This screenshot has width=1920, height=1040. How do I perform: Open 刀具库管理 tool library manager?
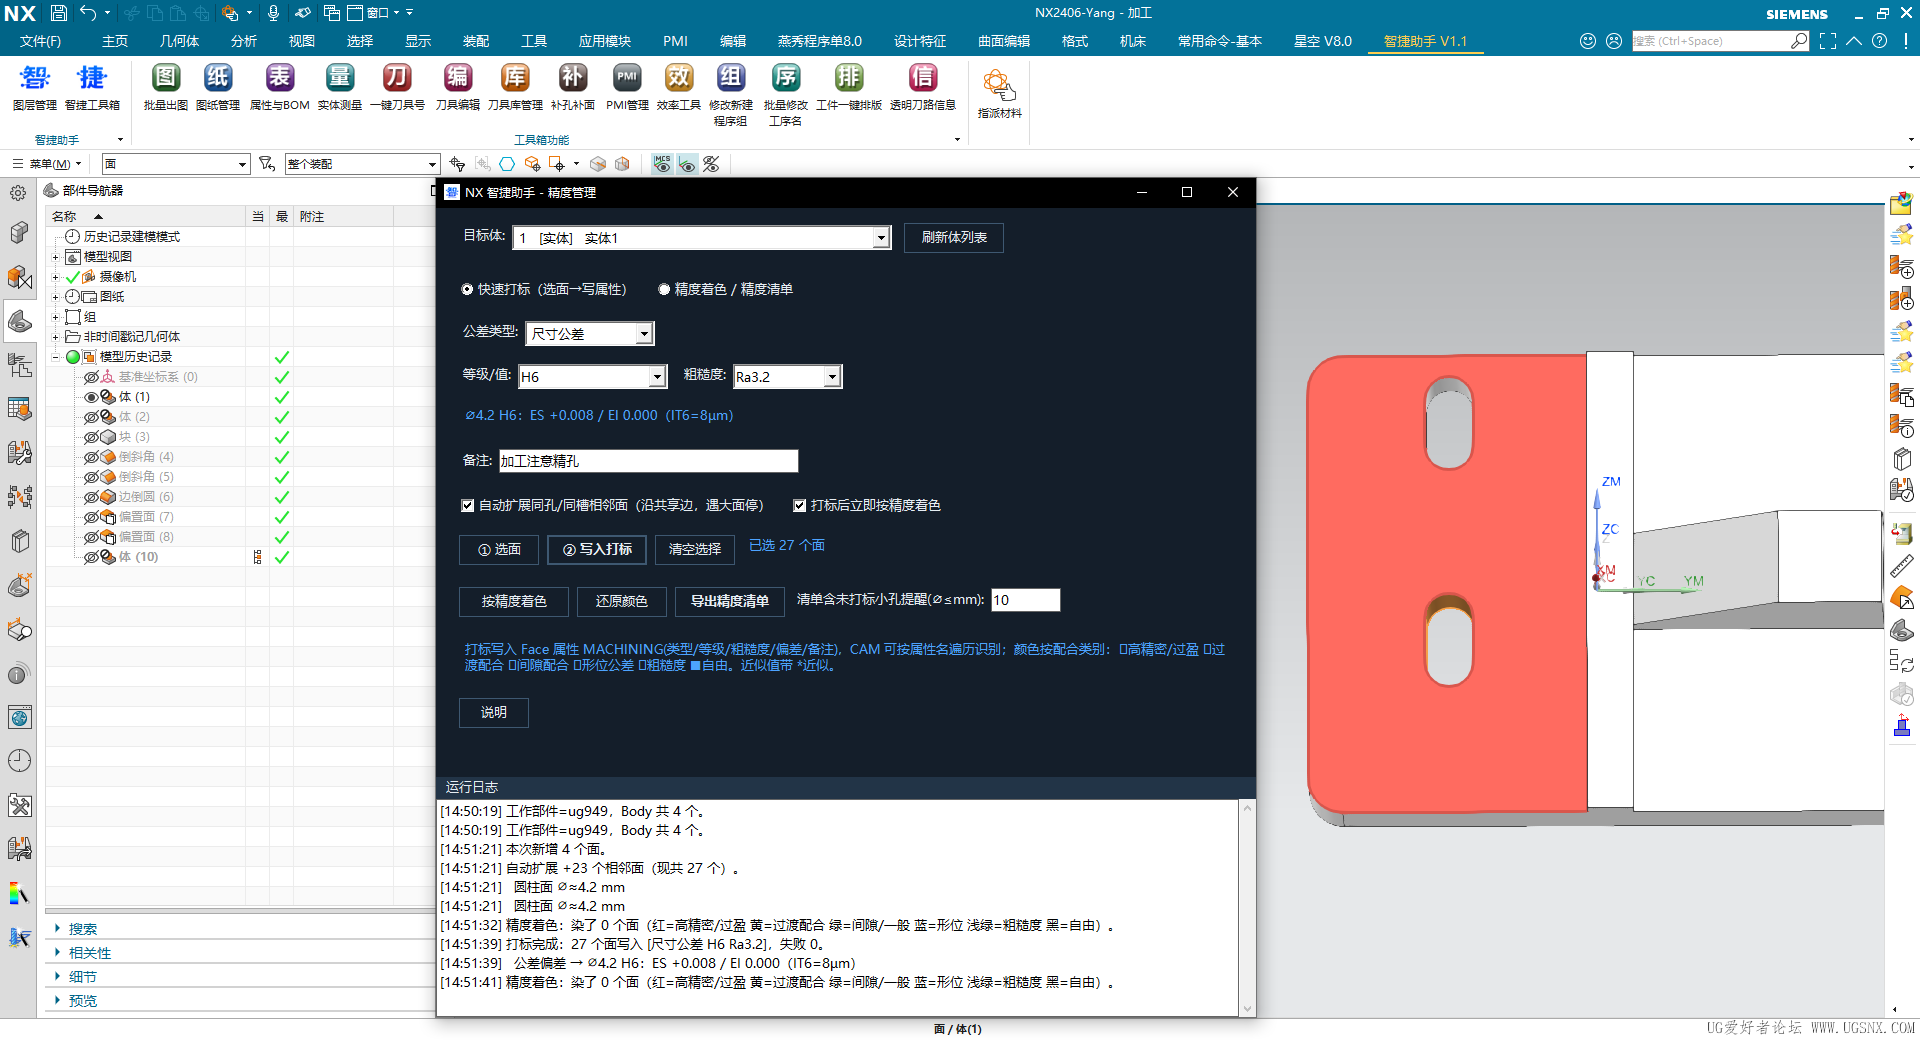pyautogui.click(x=515, y=86)
